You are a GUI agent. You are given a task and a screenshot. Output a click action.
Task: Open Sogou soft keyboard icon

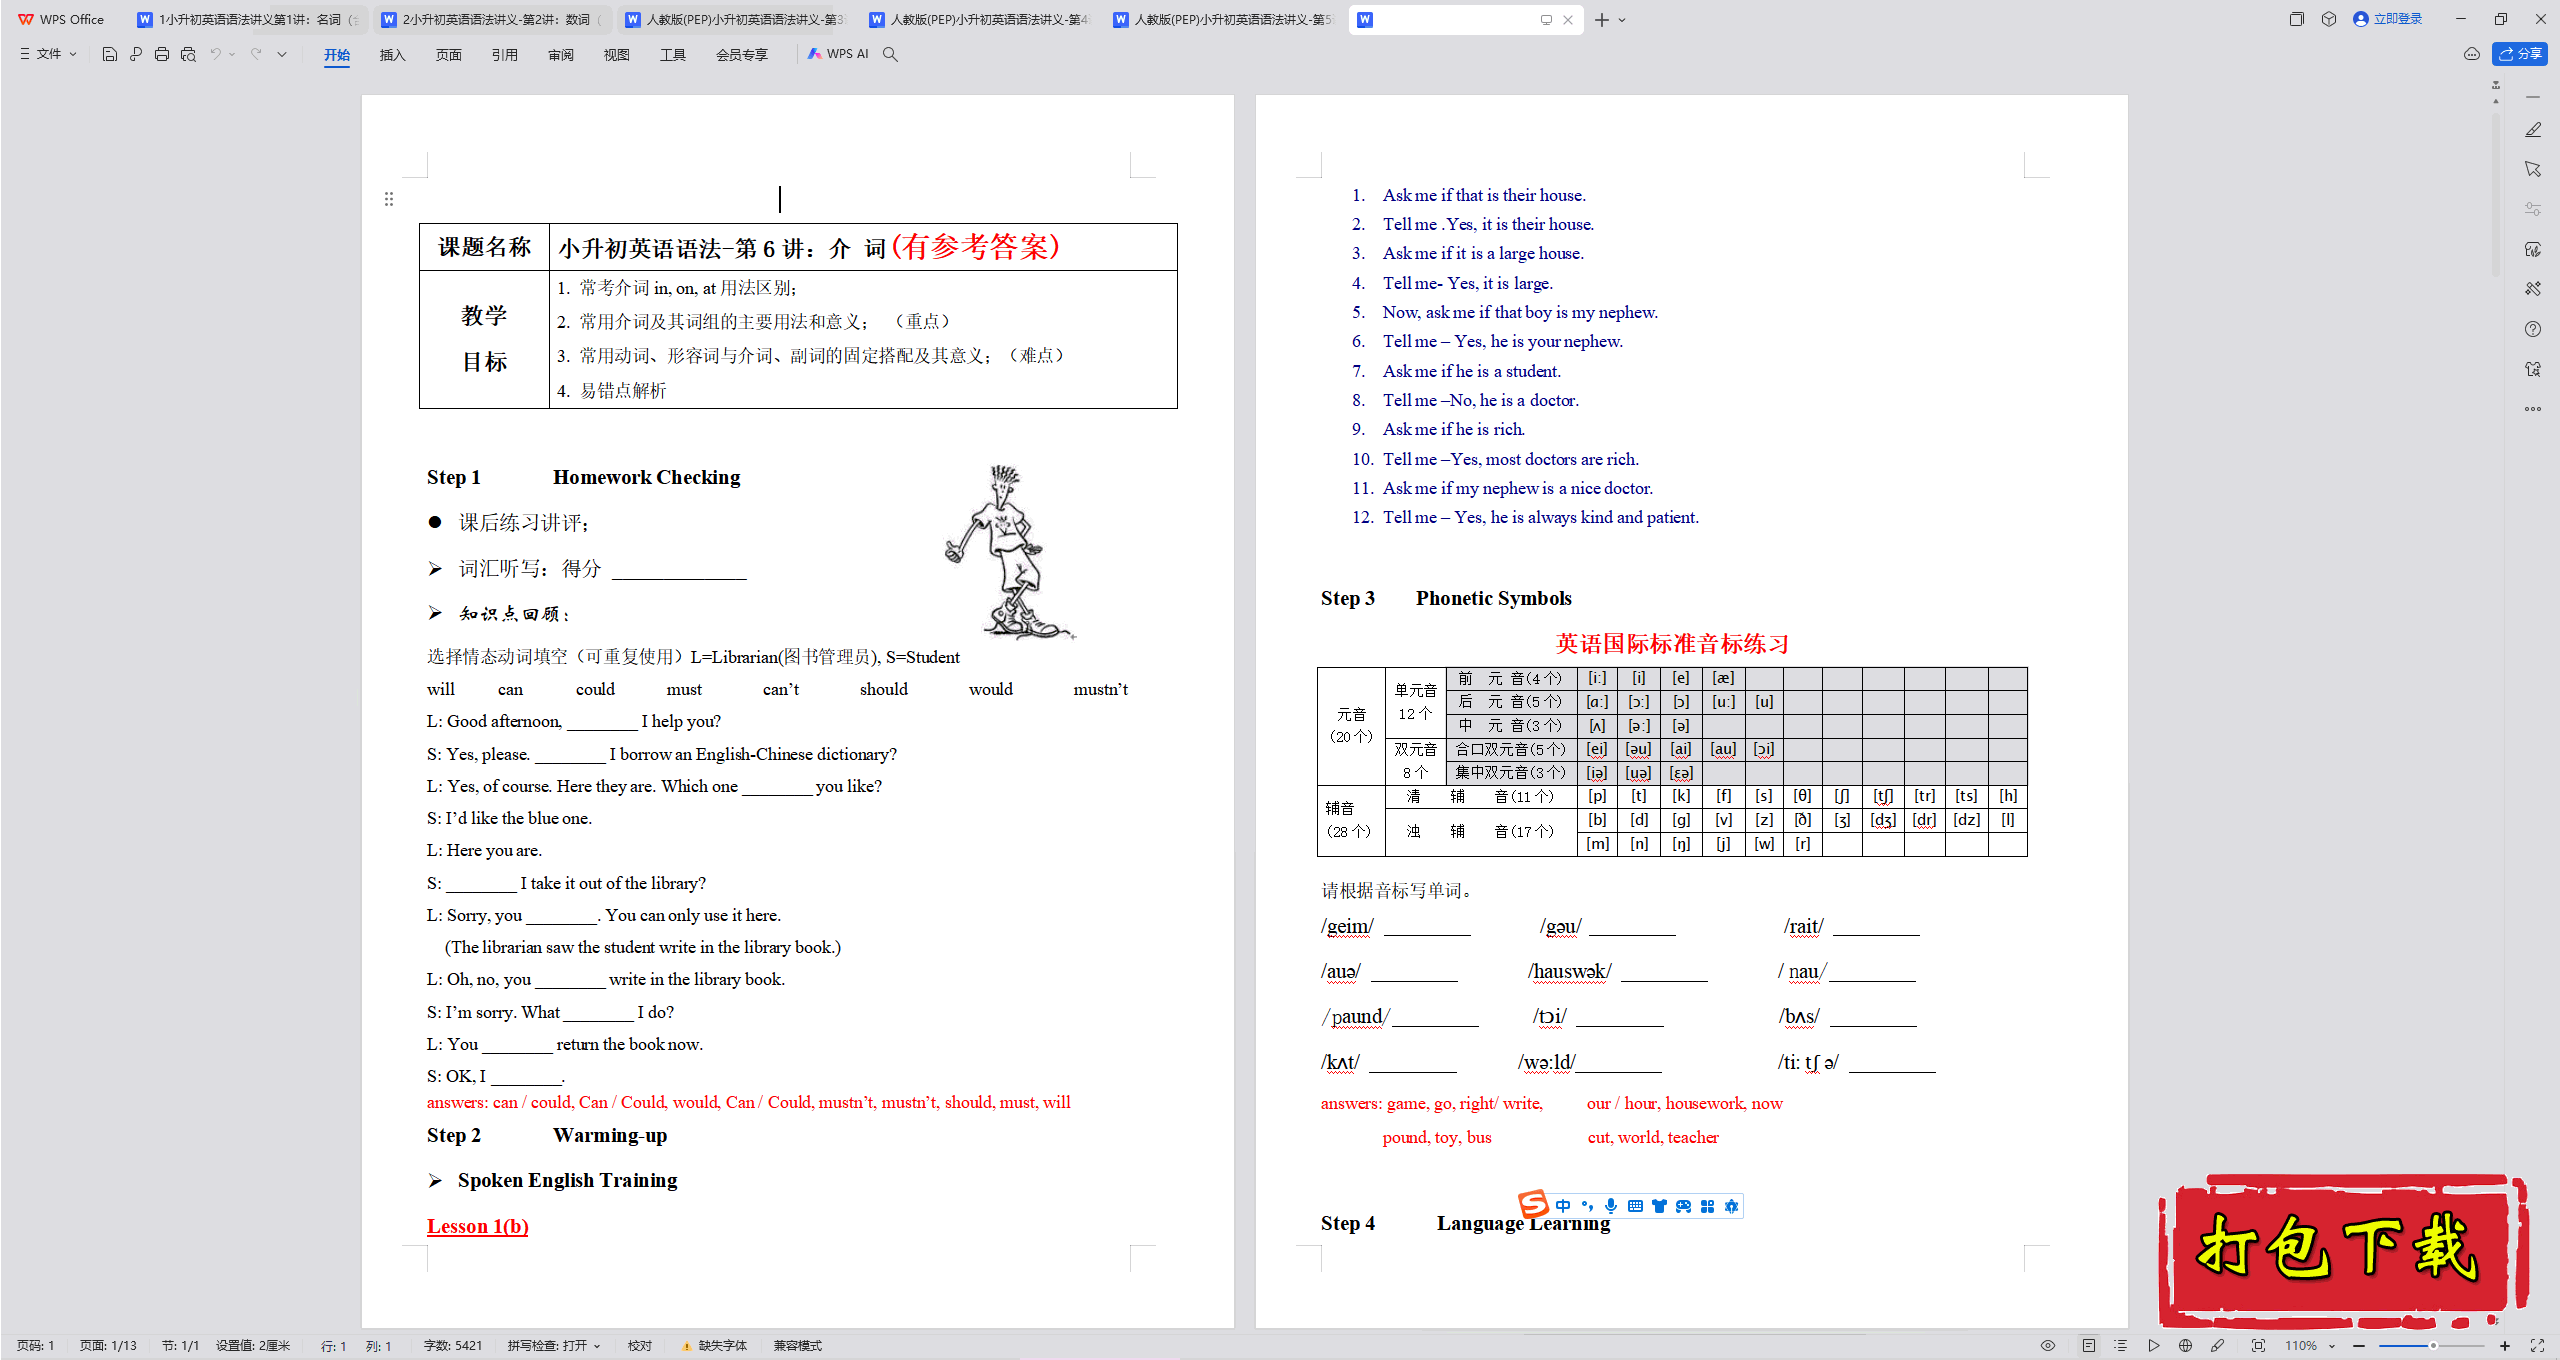coord(1635,1206)
